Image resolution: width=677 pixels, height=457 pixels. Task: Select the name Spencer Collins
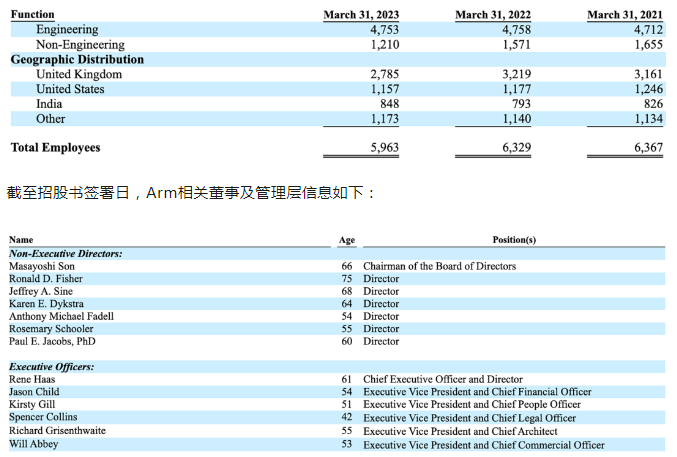pos(43,417)
